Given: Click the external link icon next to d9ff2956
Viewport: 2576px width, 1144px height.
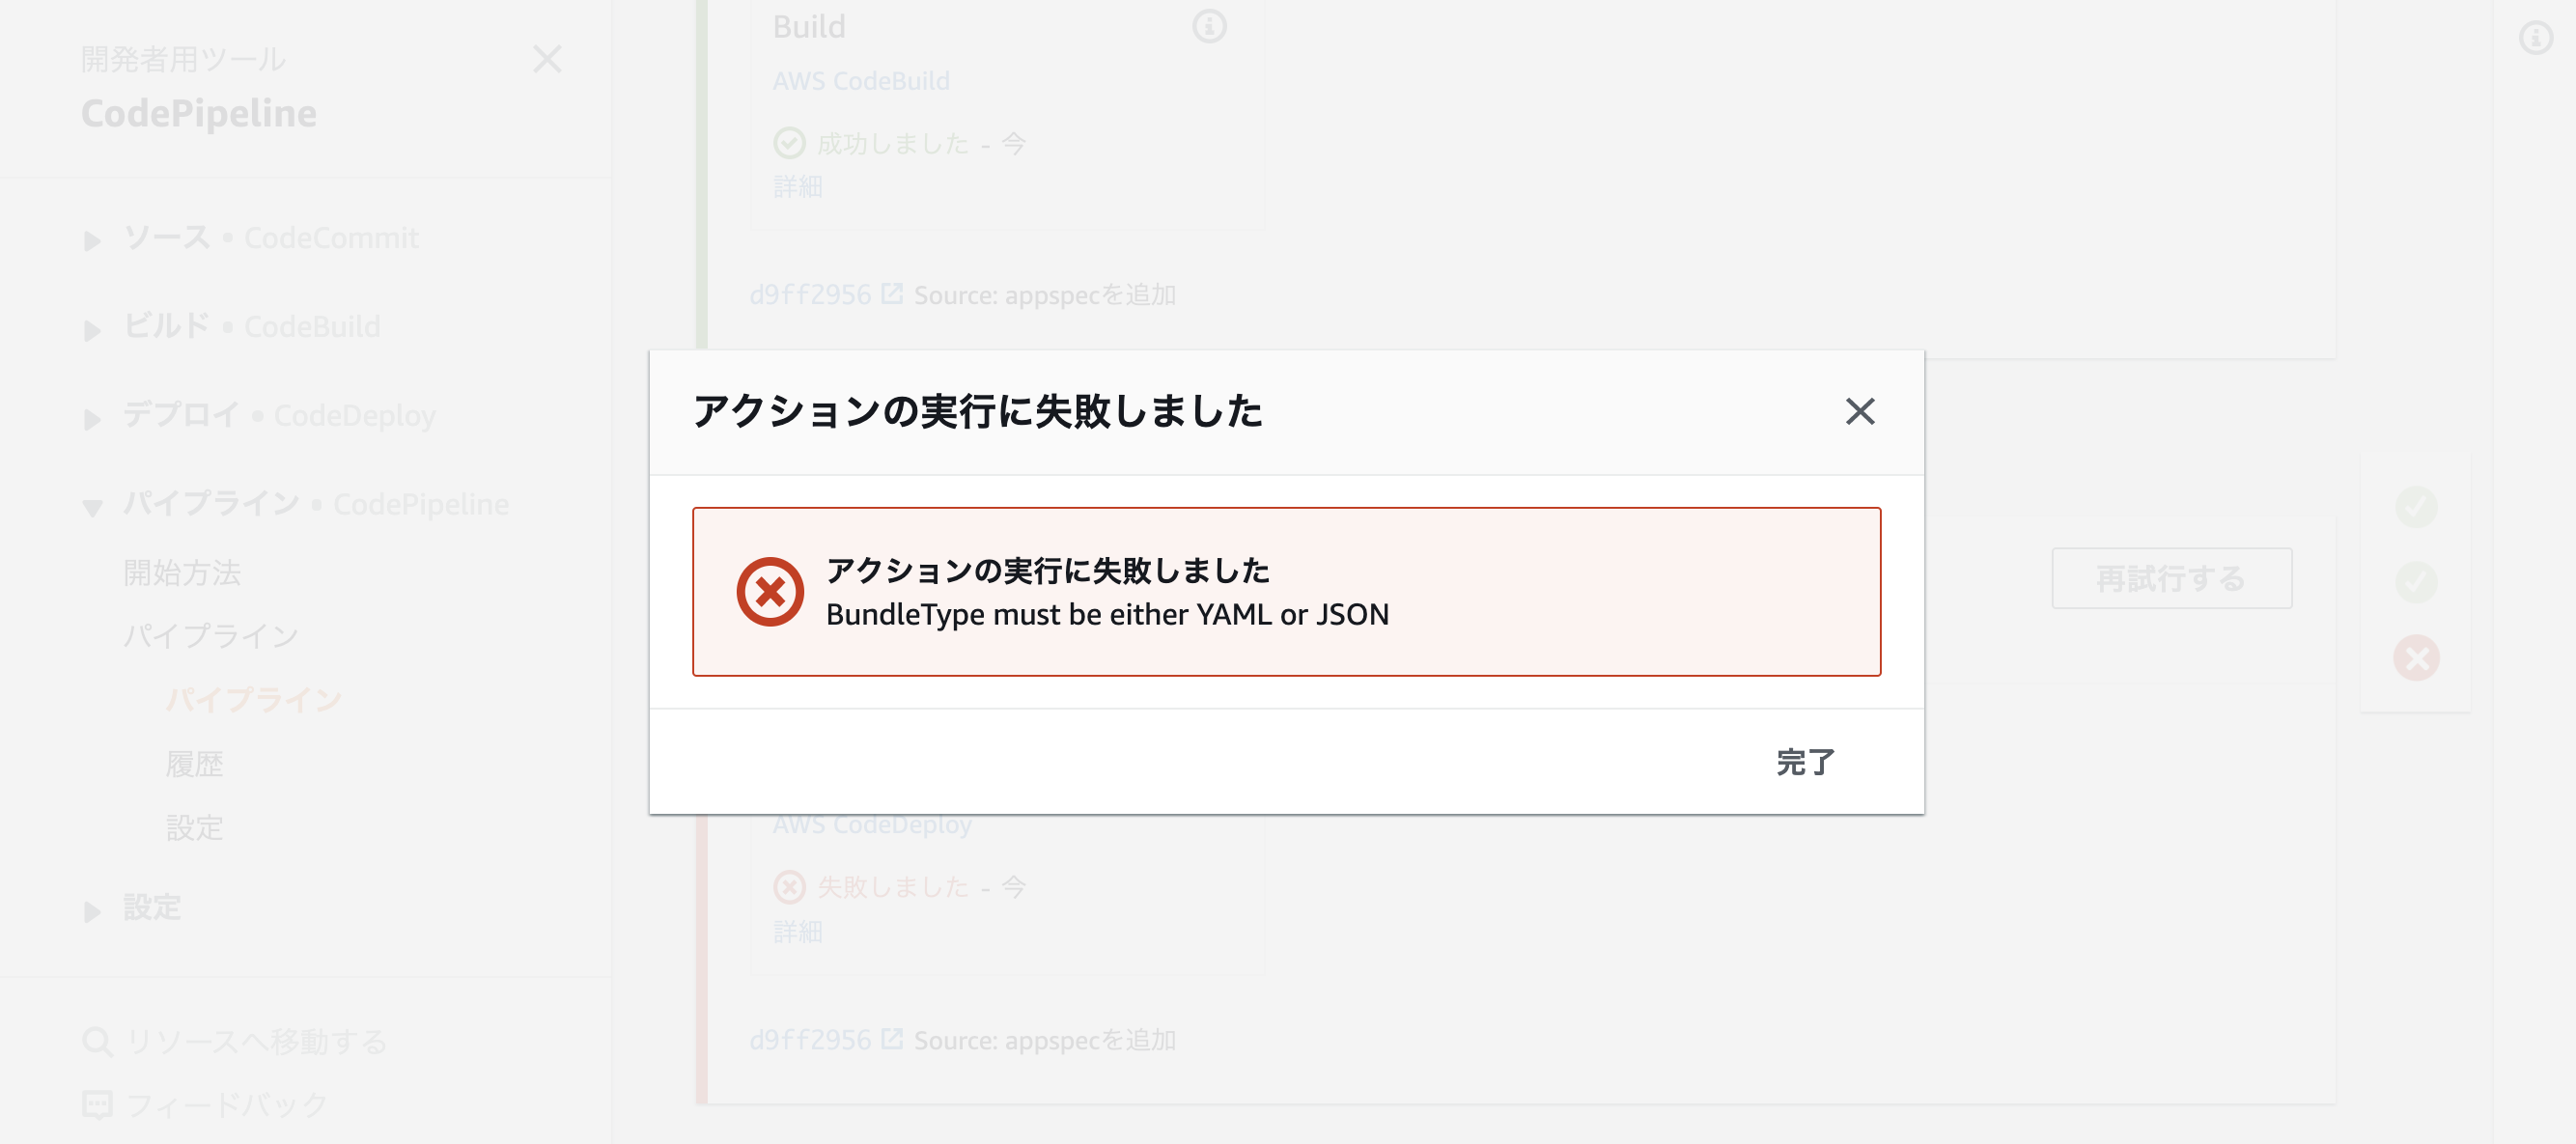Looking at the screenshot, I should click(x=891, y=293).
